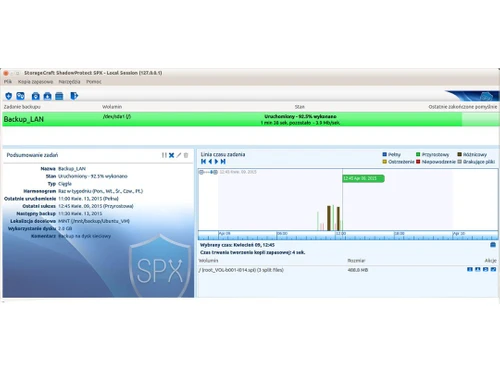
Task: Click the green 12:45 Apr 09 timeline marker
Action: pos(363,178)
